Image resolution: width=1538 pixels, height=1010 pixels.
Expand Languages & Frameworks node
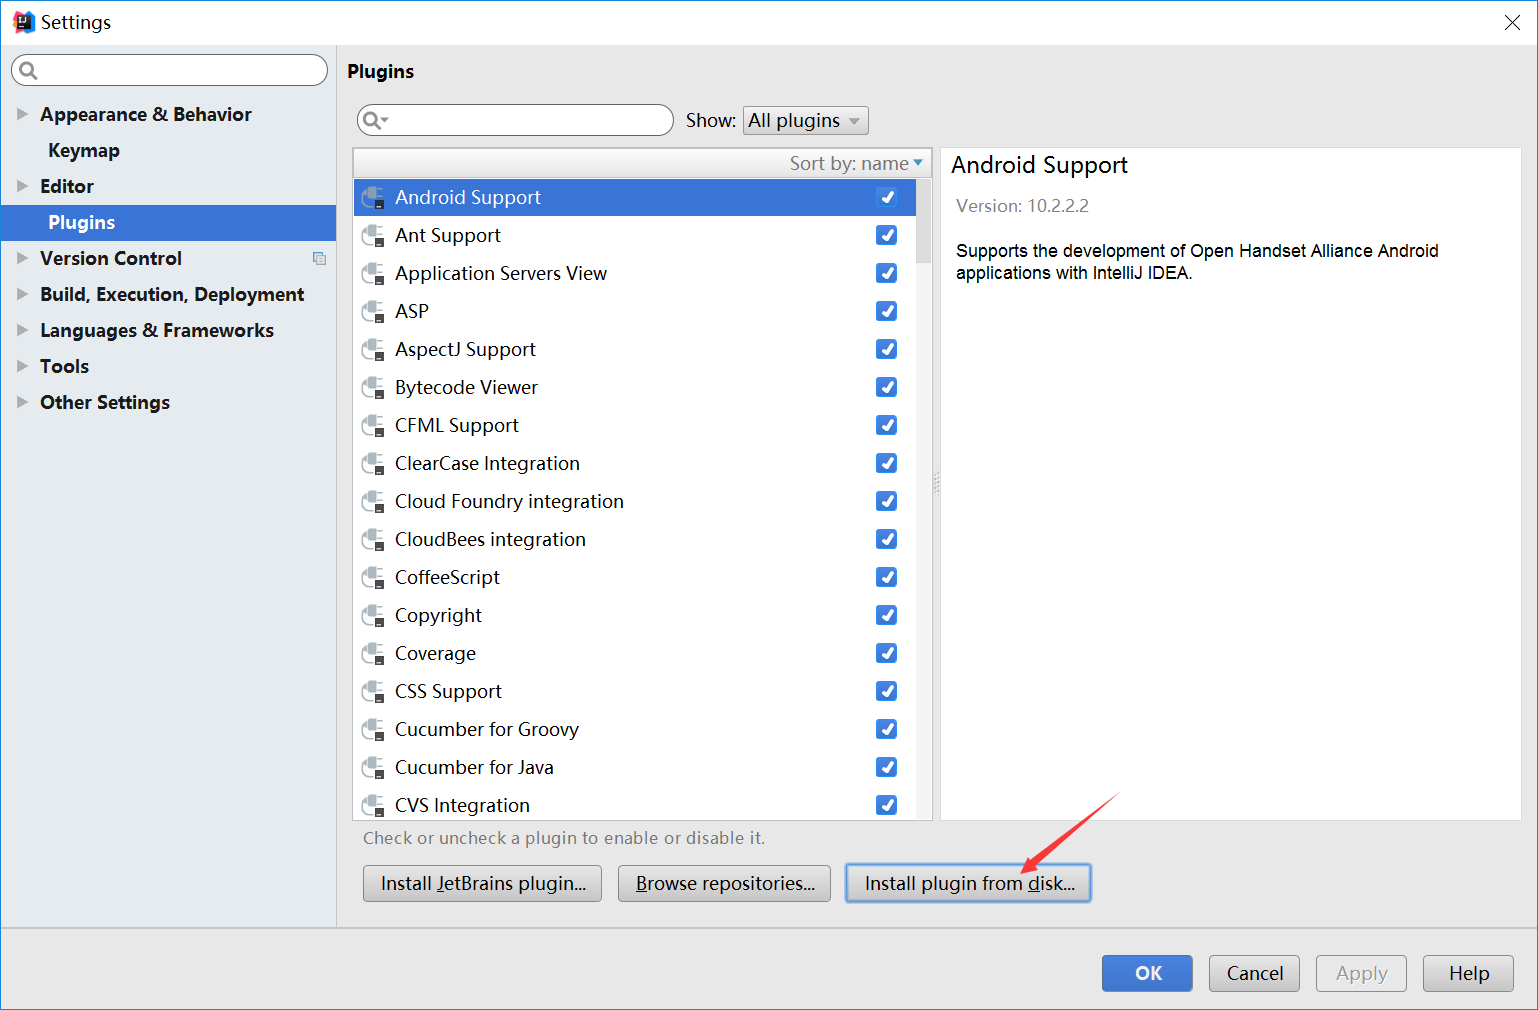pos(22,330)
